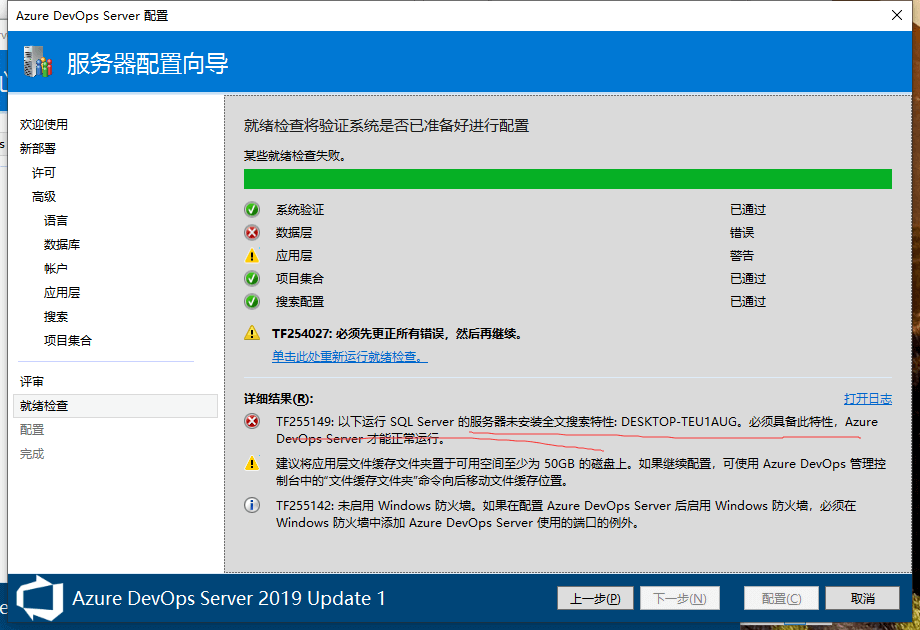
Task: Click the 取消 button
Action: pos(862,599)
